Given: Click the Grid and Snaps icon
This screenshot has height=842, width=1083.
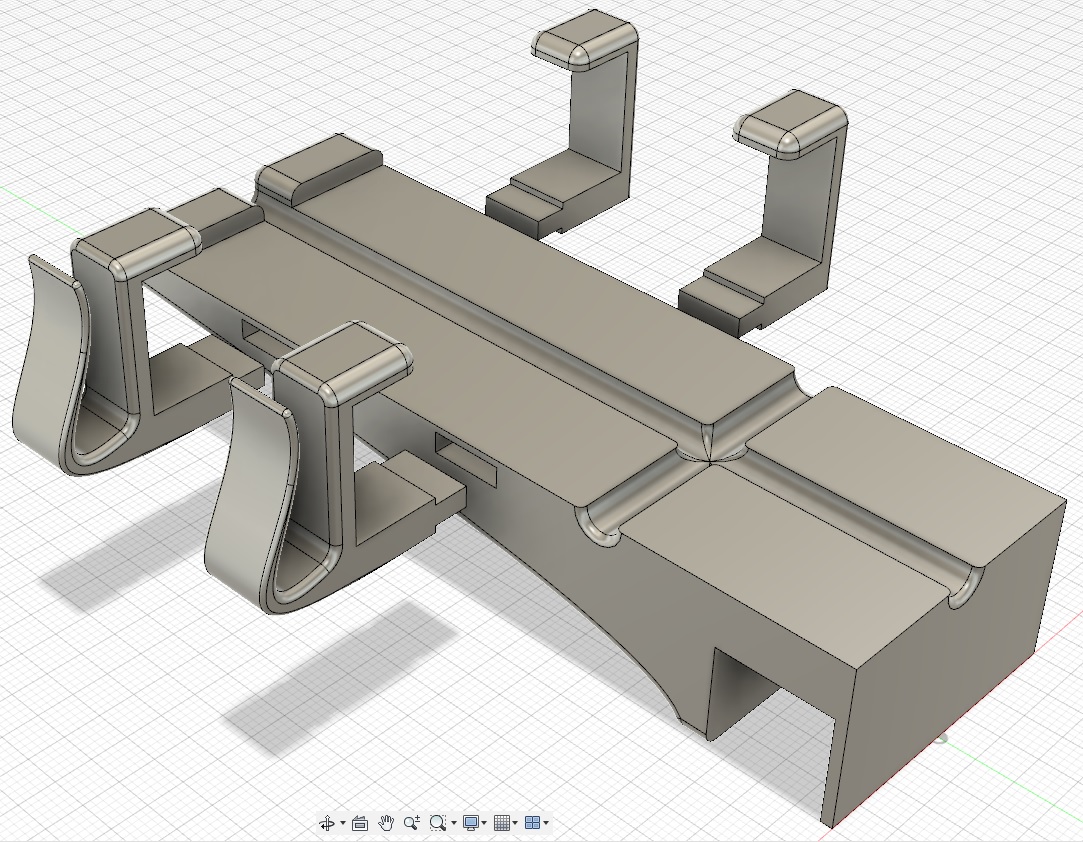Looking at the screenshot, I should pos(503,823).
